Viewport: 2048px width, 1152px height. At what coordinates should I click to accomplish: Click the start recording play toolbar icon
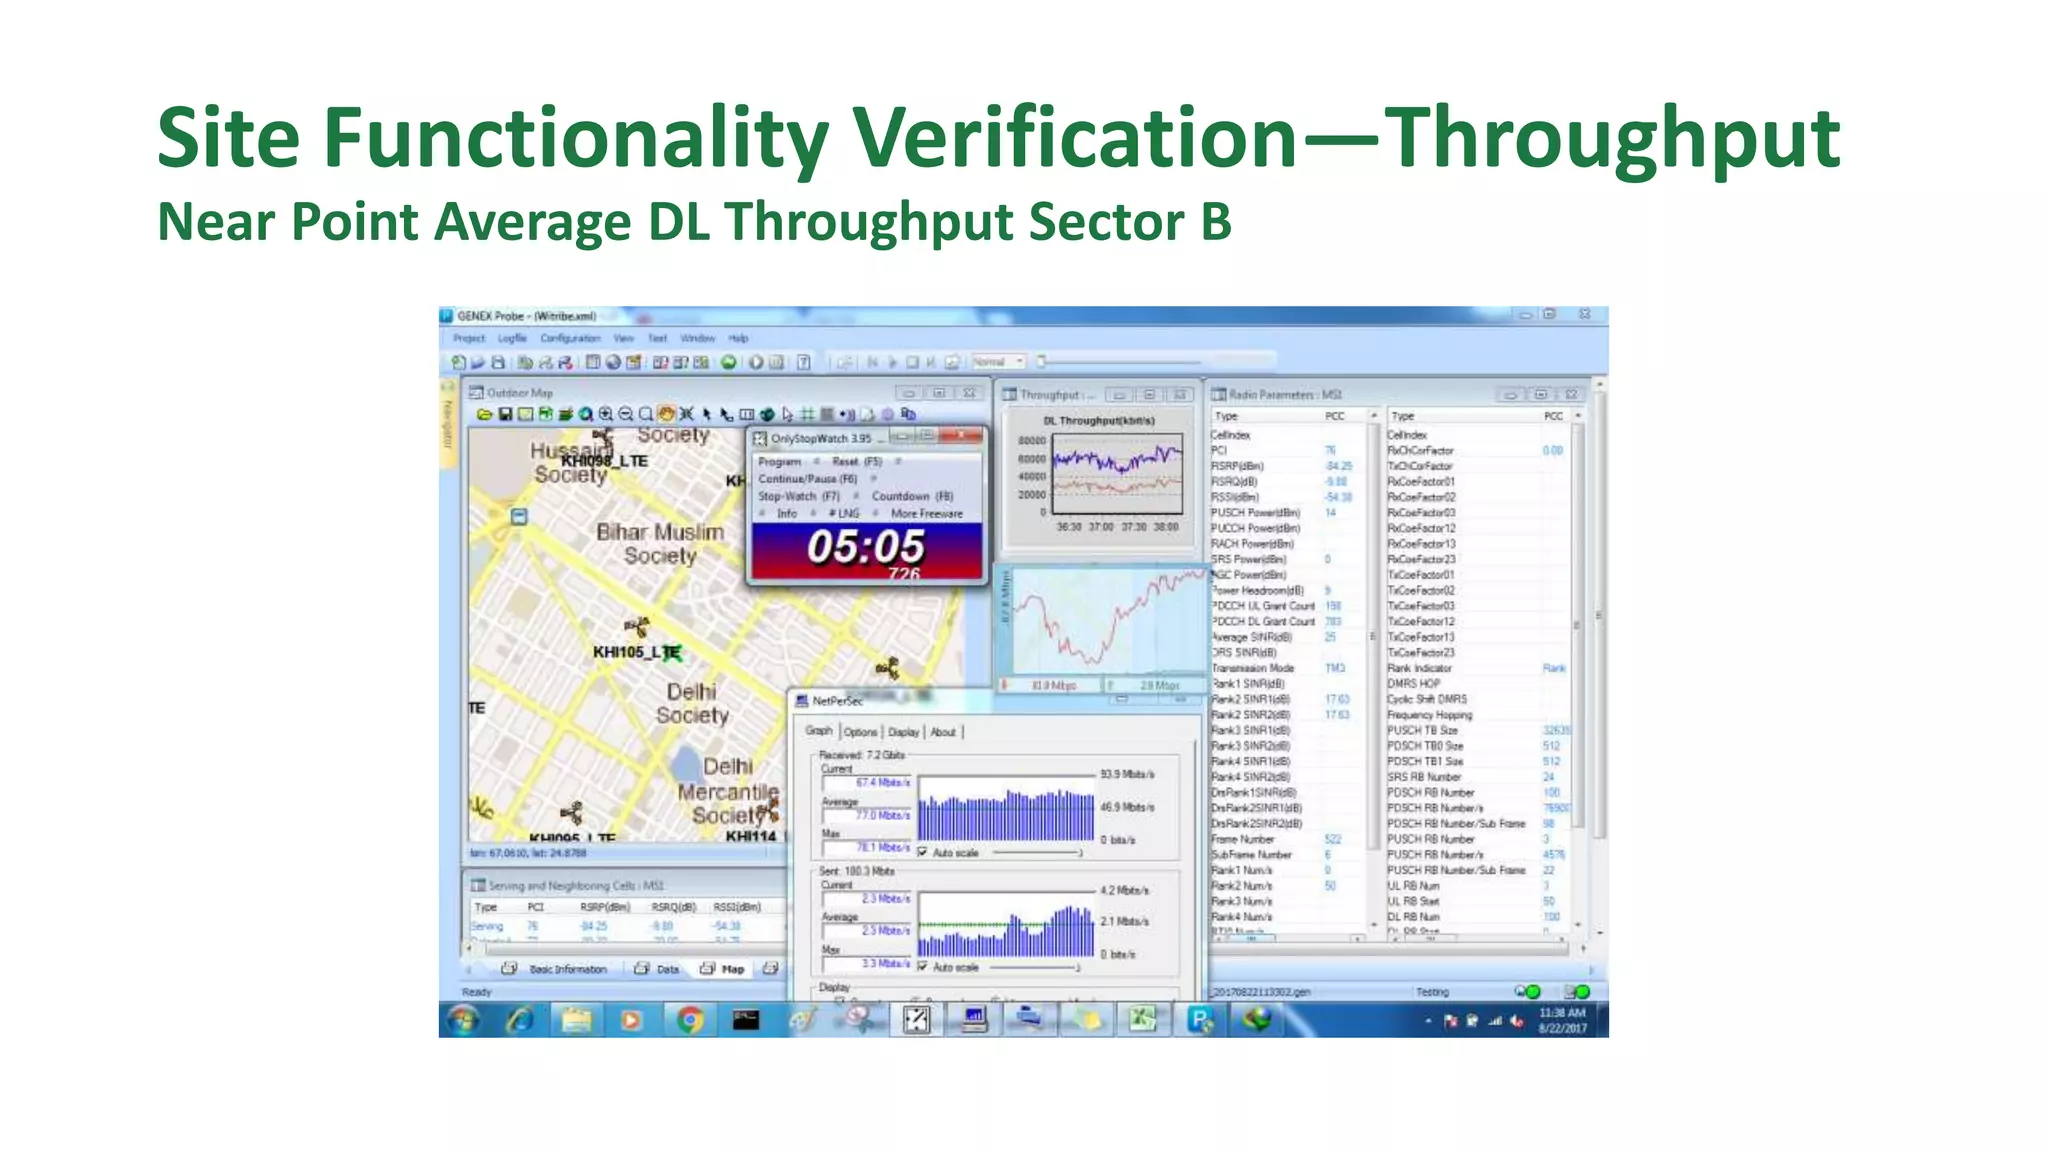756,362
